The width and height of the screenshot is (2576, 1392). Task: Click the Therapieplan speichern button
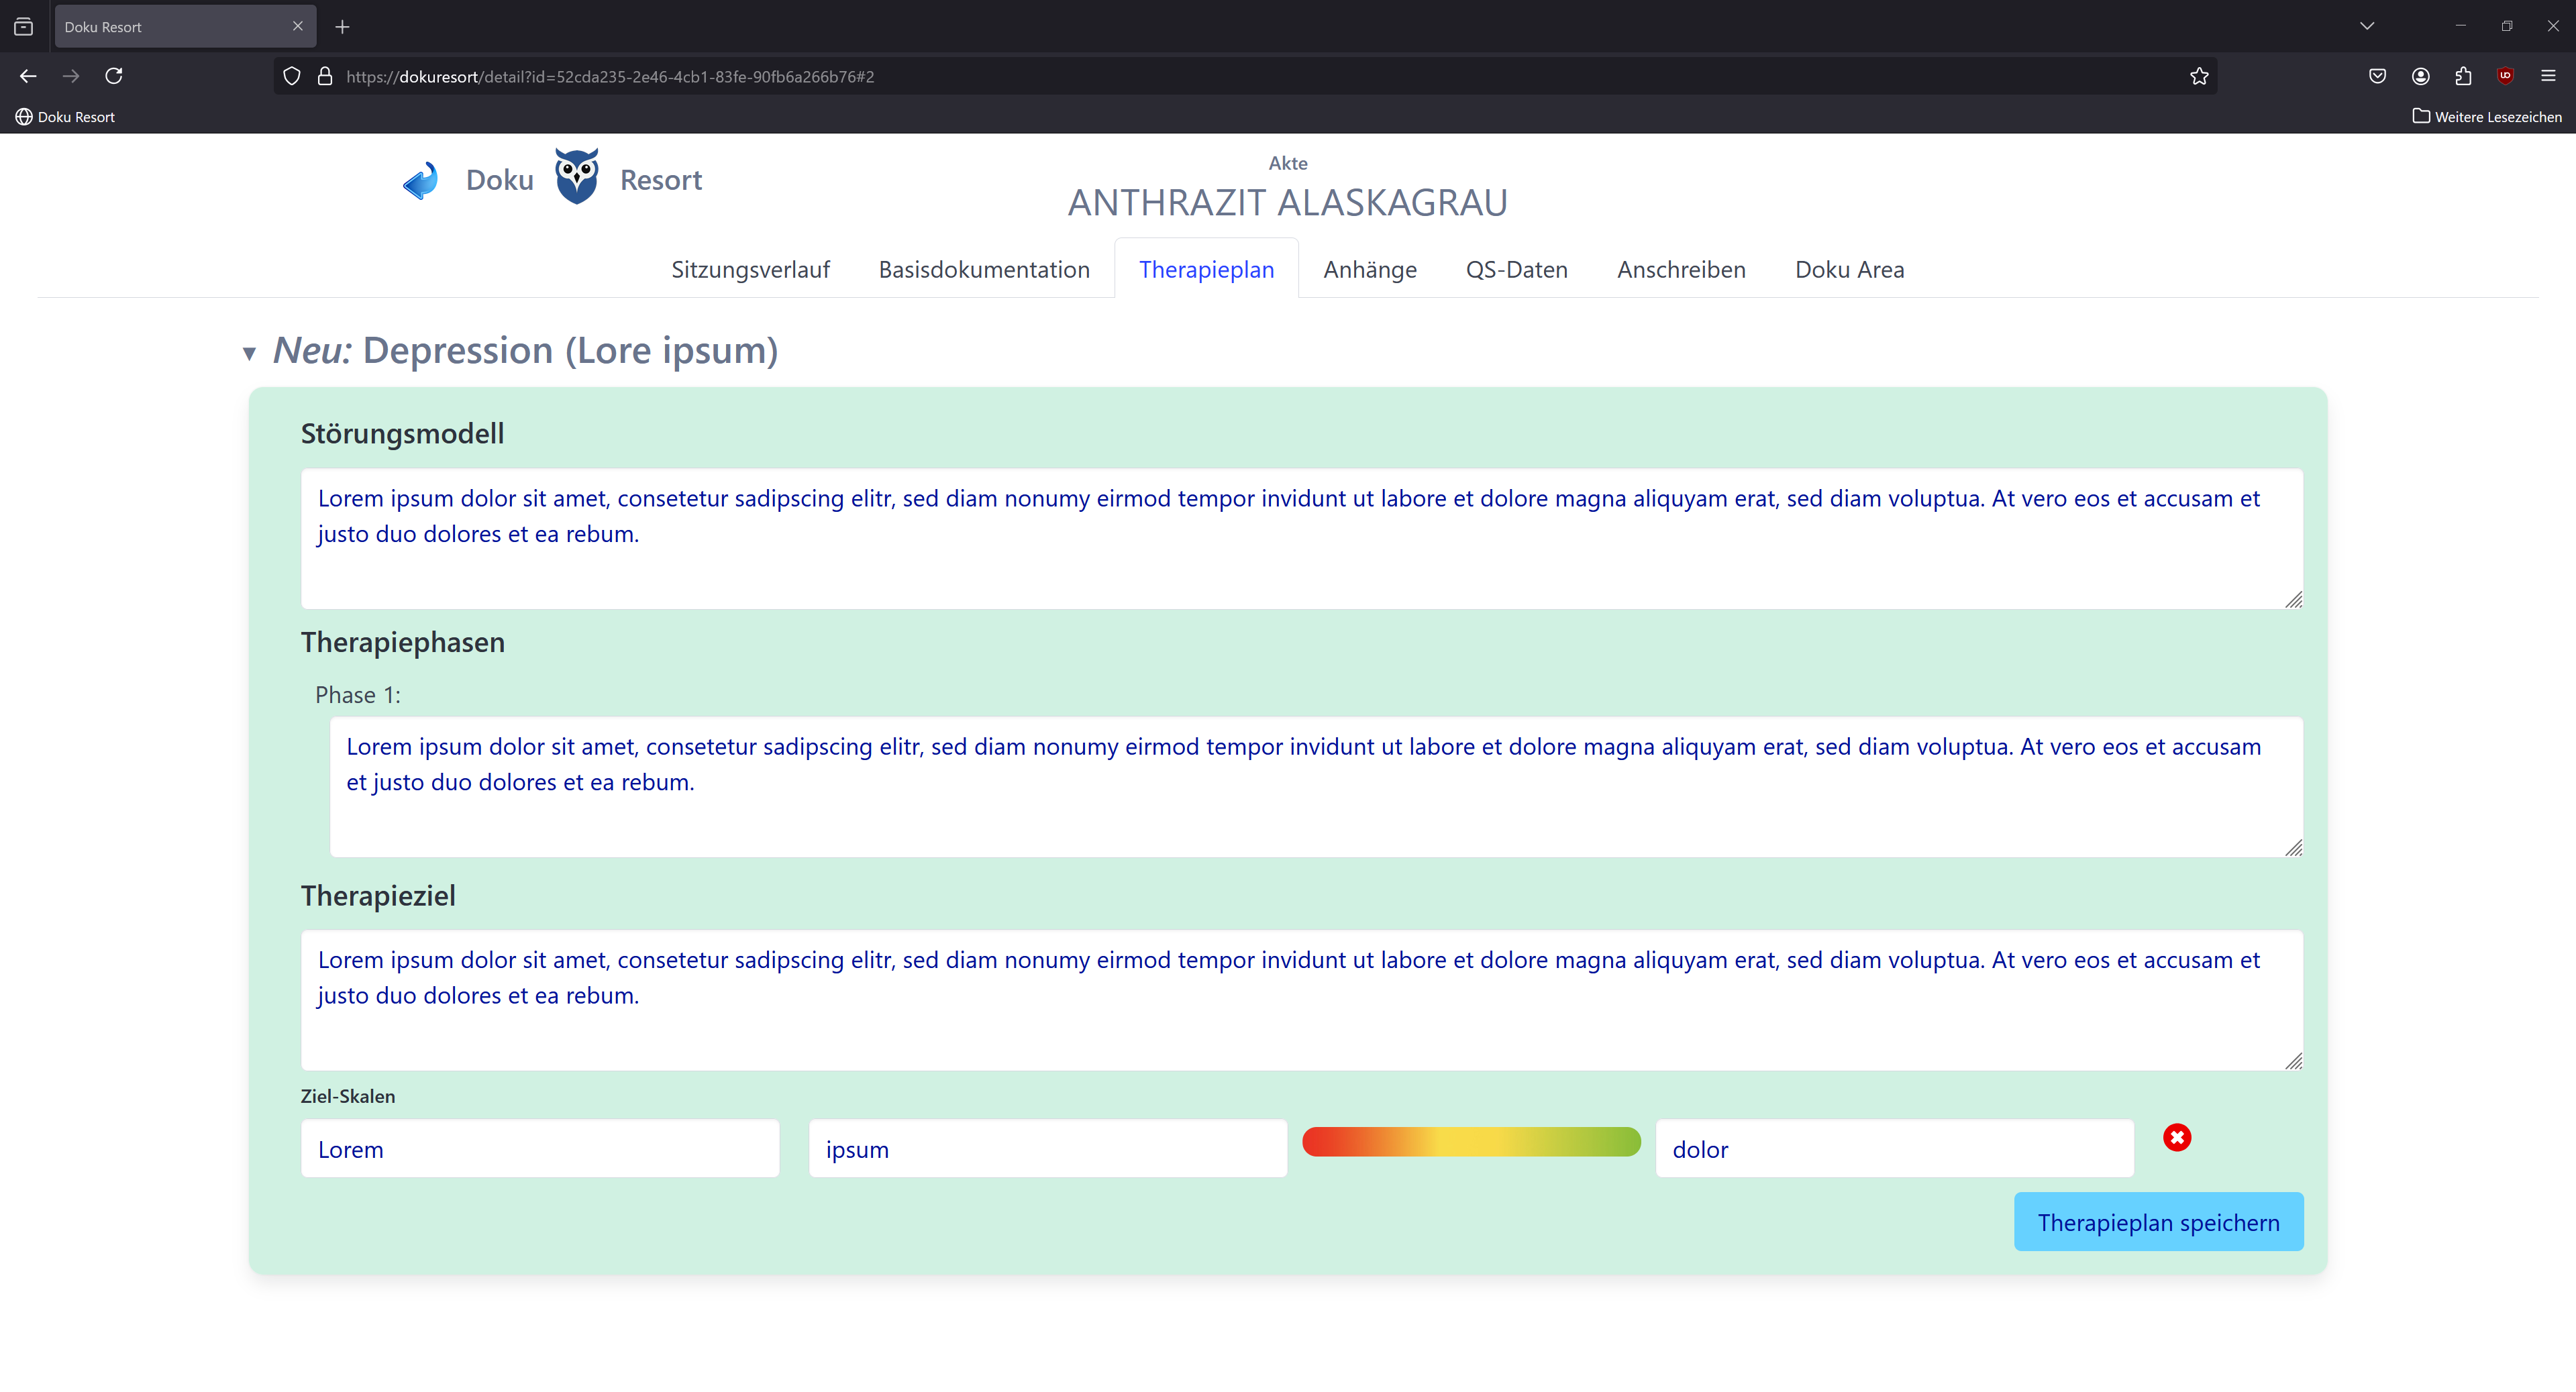(x=2158, y=1222)
